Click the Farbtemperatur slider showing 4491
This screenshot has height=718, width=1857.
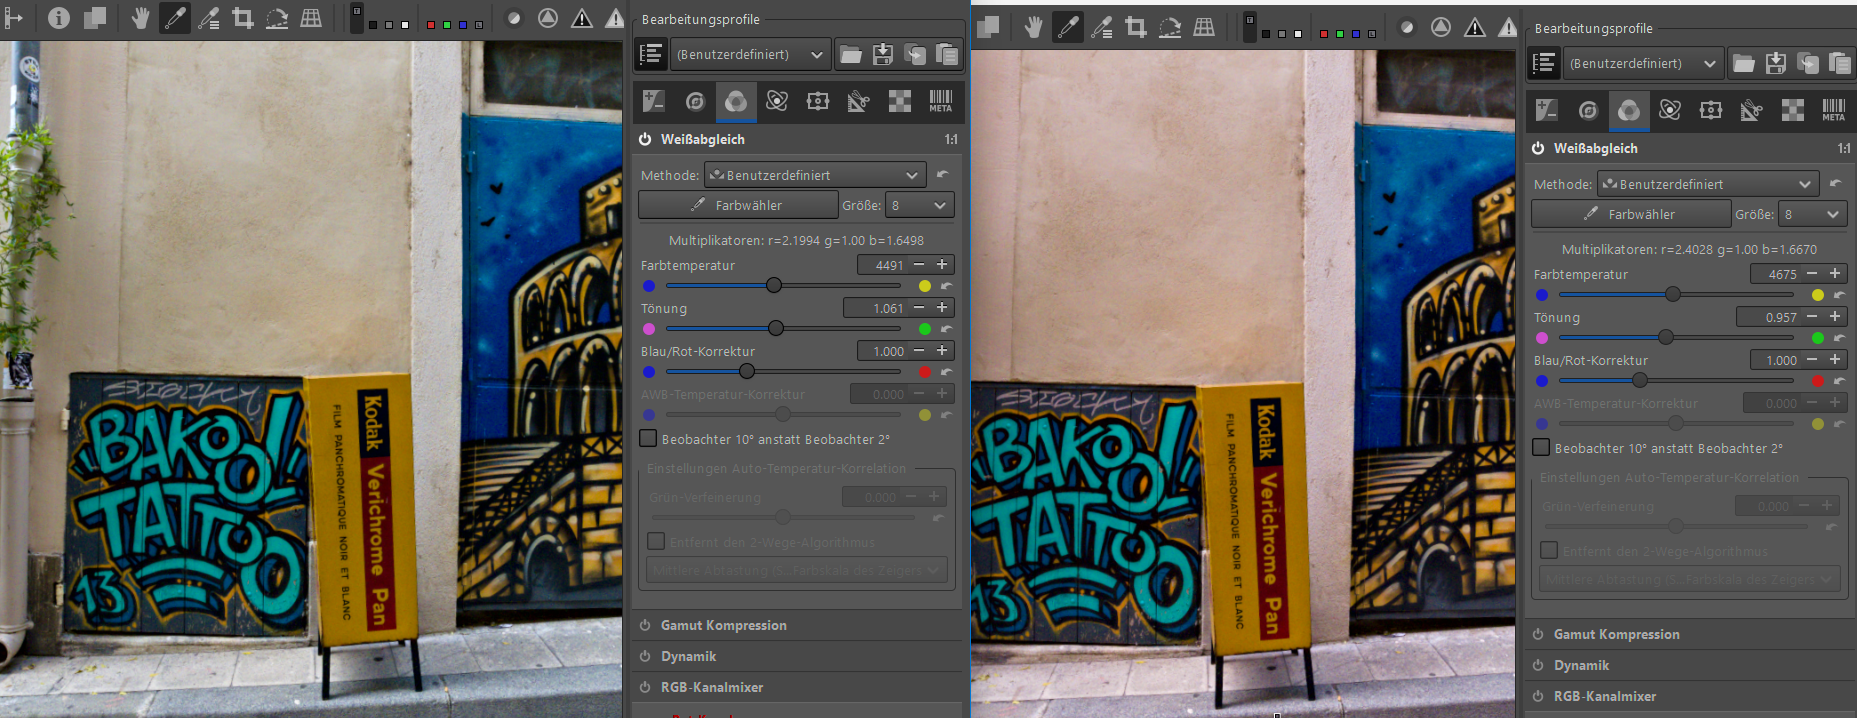773,285
